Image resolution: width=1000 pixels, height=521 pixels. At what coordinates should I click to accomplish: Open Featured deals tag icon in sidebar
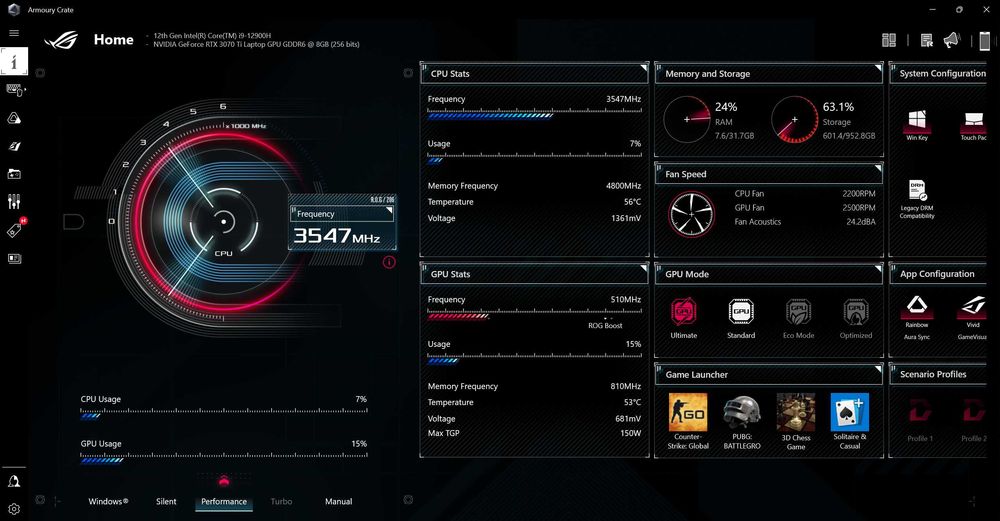(x=14, y=230)
